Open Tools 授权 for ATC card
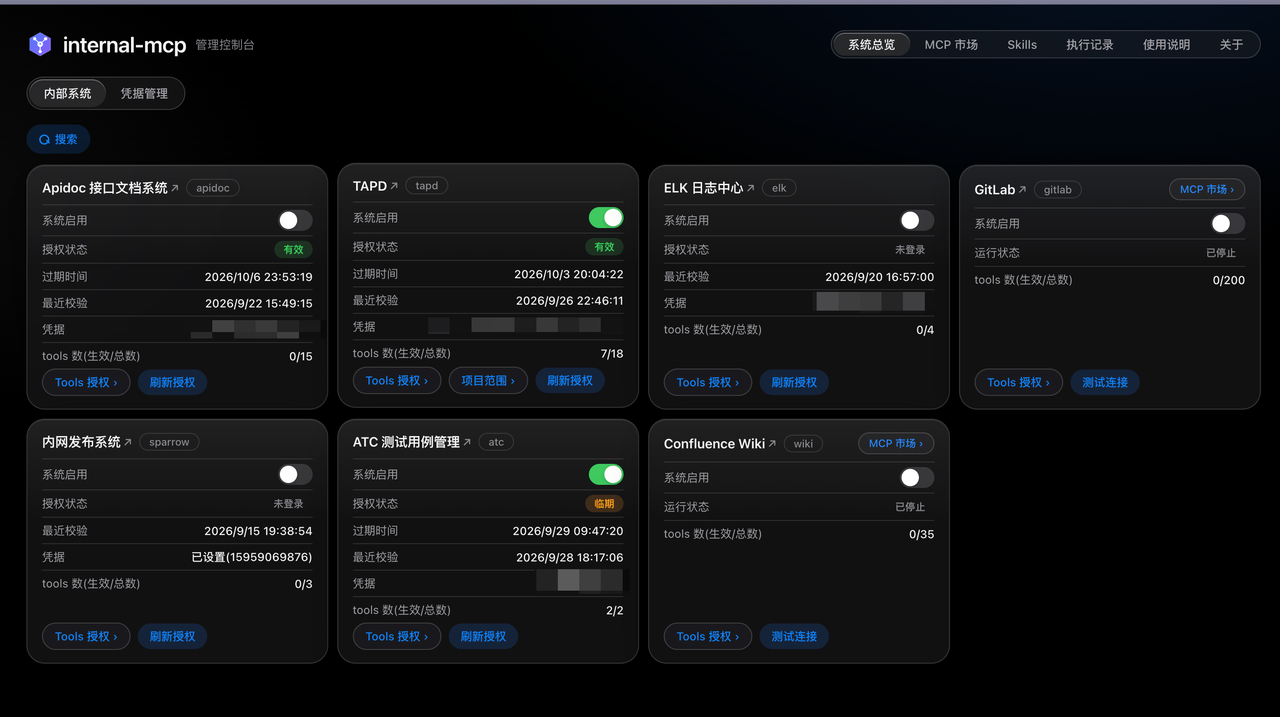1280x717 pixels. point(397,636)
